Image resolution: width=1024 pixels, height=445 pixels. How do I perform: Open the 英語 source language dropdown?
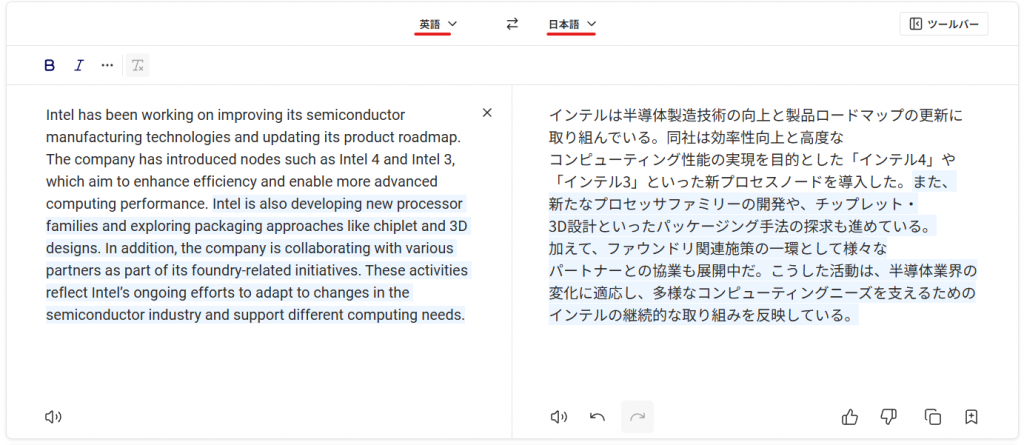point(437,24)
